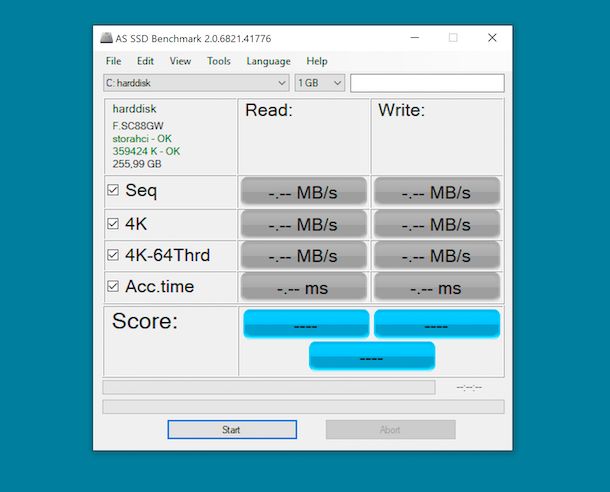Image resolution: width=610 pixels, height=492 pixels.
Task: Open the Edit menu
Action: tap(145, 61)
